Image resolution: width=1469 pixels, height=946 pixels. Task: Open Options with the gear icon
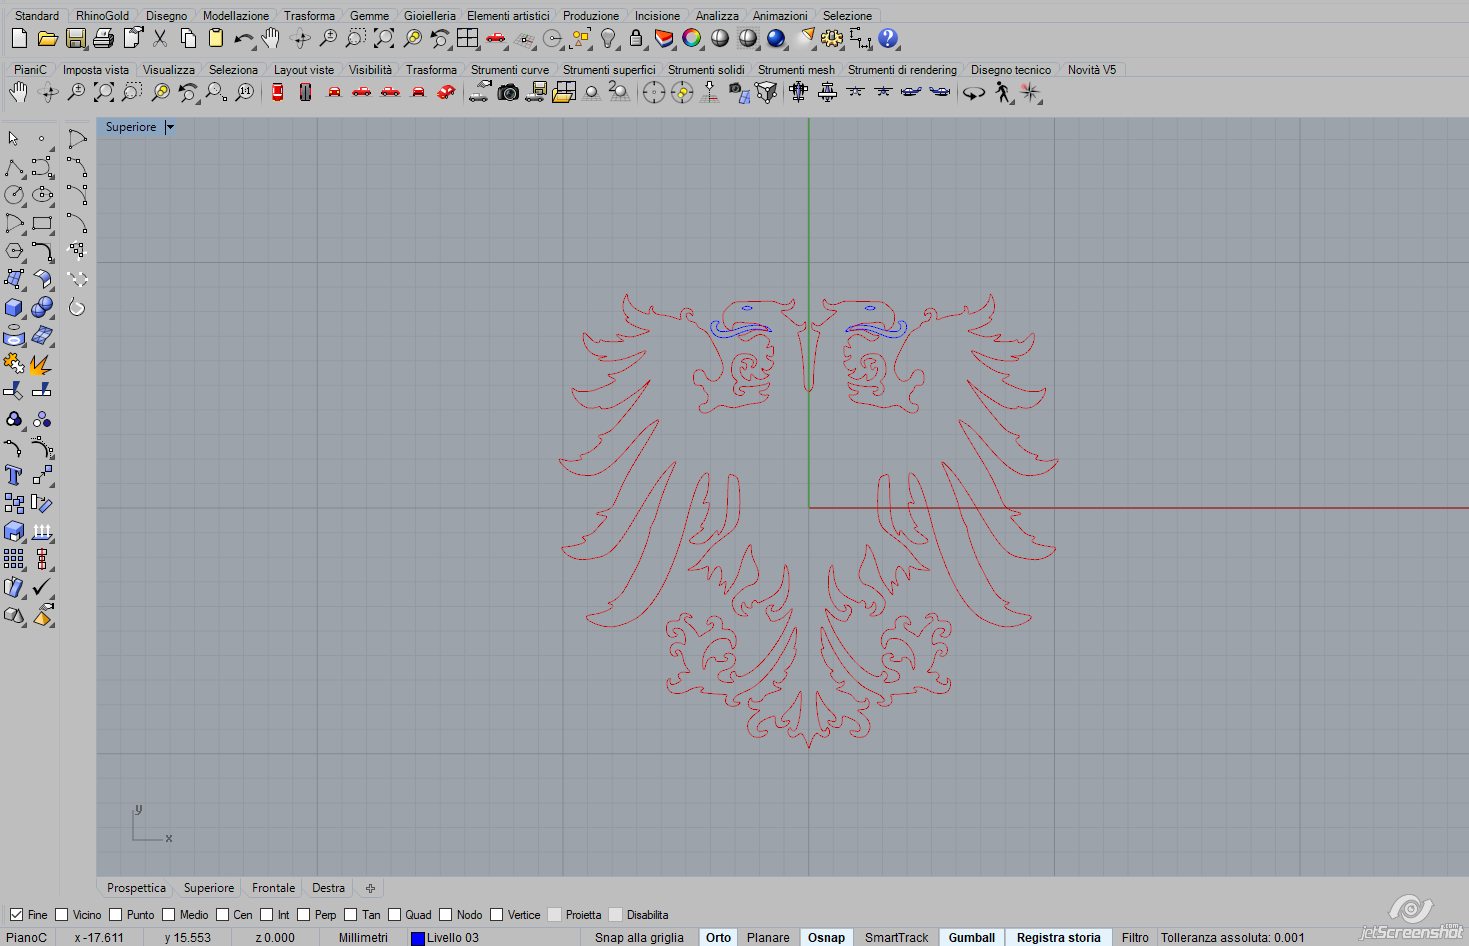[x=832, y=39]
